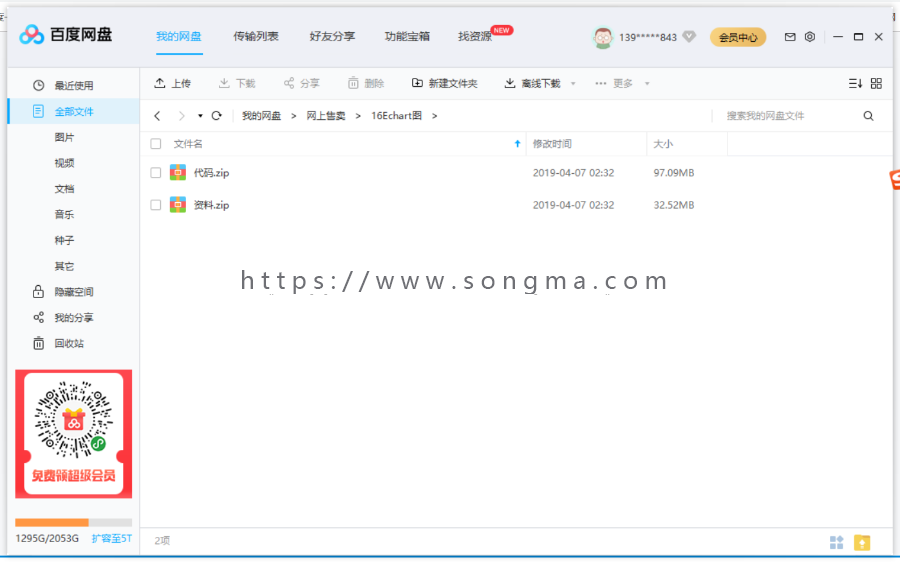Open 会员中心 button
The image size is (900, 562).
(x=738, y=37)
